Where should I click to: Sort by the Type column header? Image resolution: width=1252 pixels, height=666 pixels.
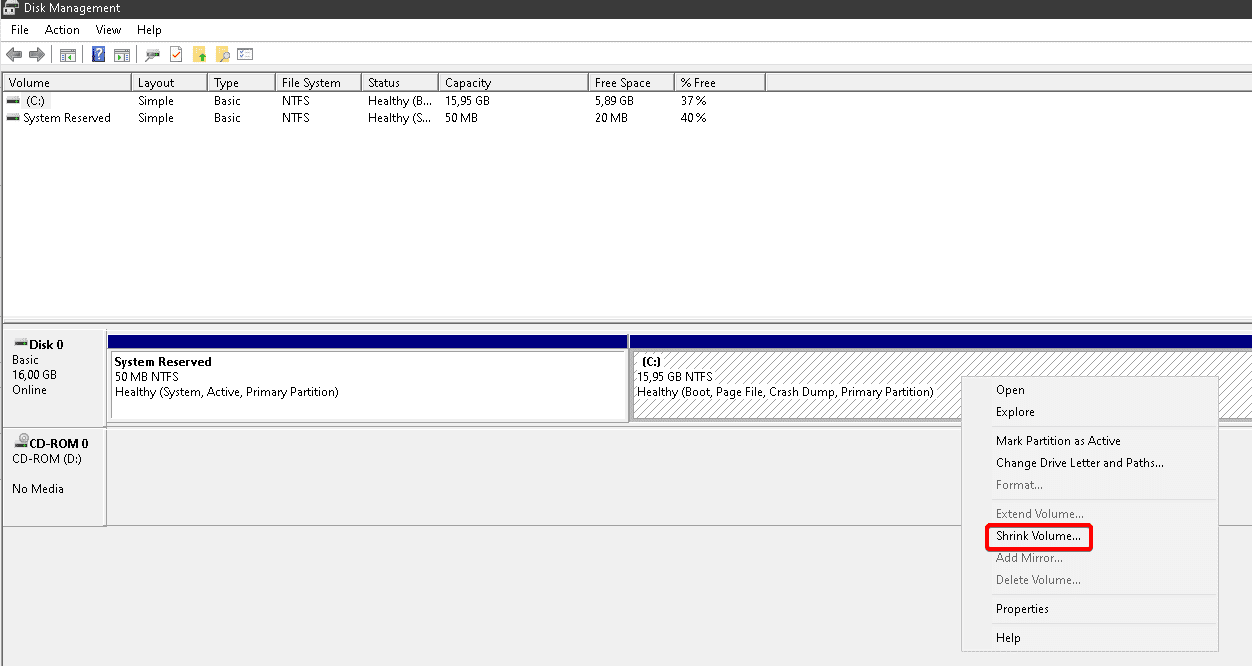point(241,83)
